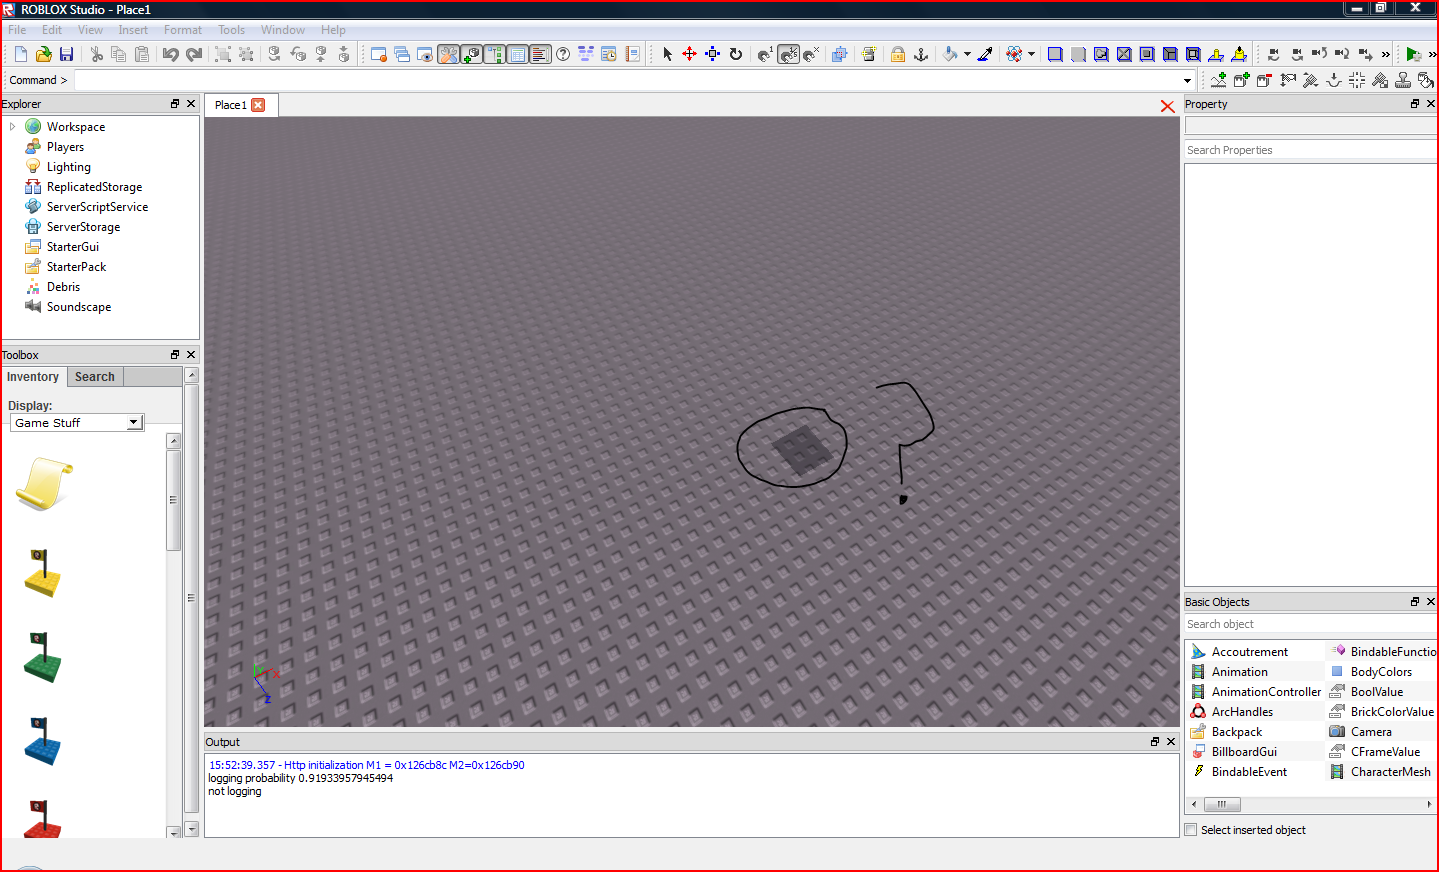
Task: Check the Select inserted object checkbox
Action: pyautogui.click(x=1191, y=830)
